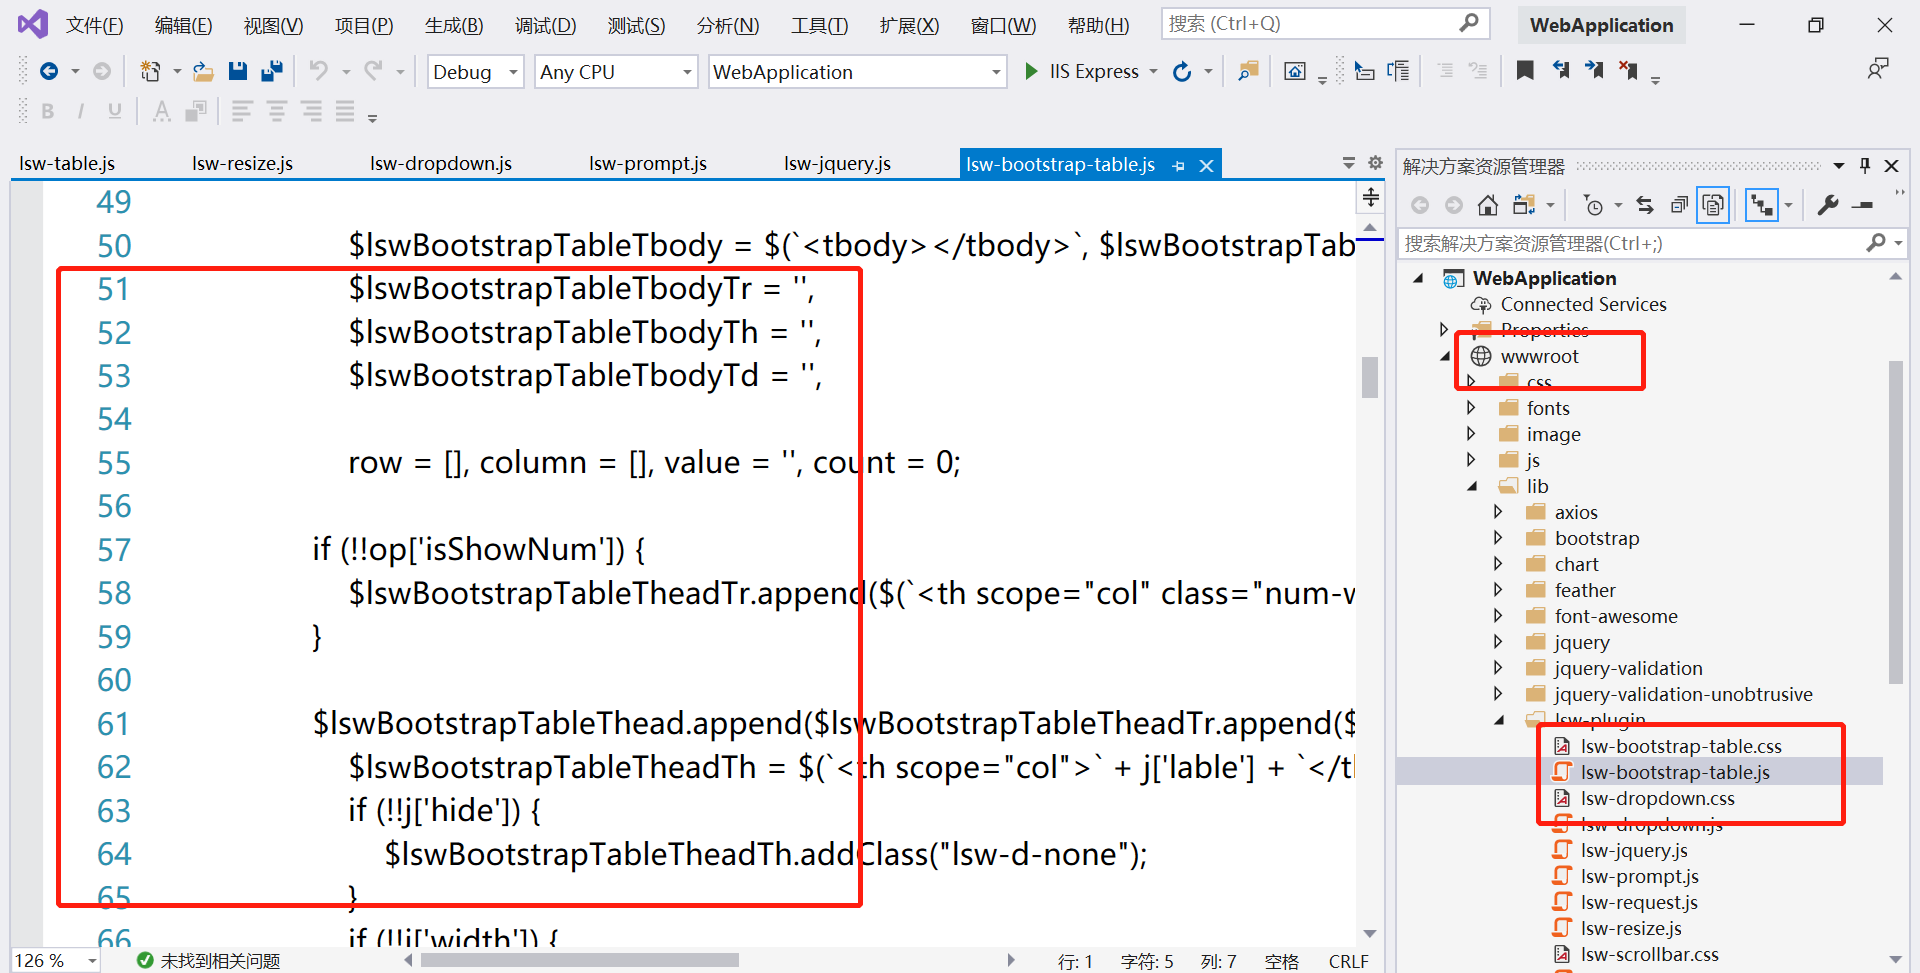Go to the previous bookmark icon
This screenshot has height=973, width=1920.
click(x=1560, y=70)
